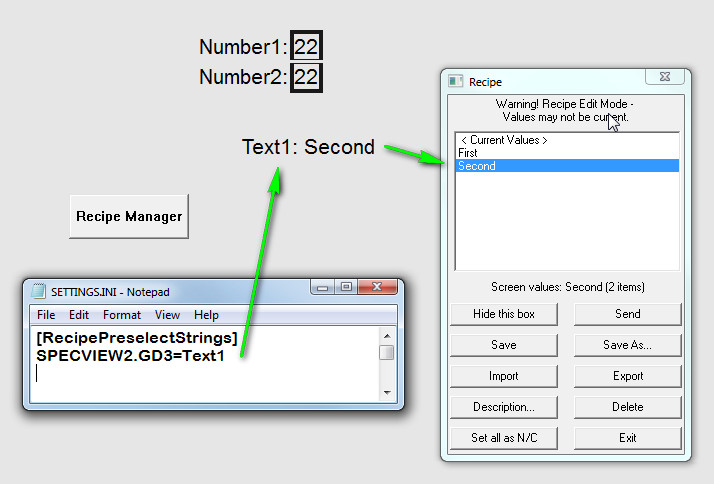Screen dimensions: 714x484
Task: Open Notepad View menu
Action: pos(167,315)
